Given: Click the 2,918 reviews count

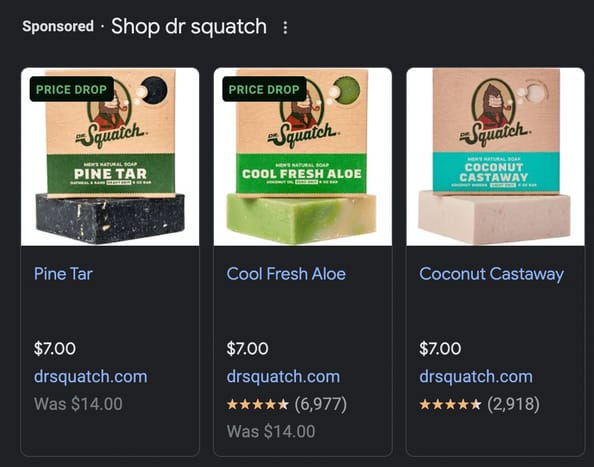Looking at the screenshot, I should (513, 404).
